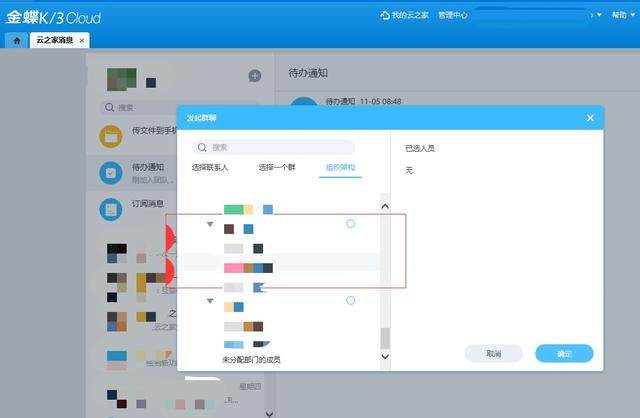Open the 帮助 dropdown menu

[623, 15]
